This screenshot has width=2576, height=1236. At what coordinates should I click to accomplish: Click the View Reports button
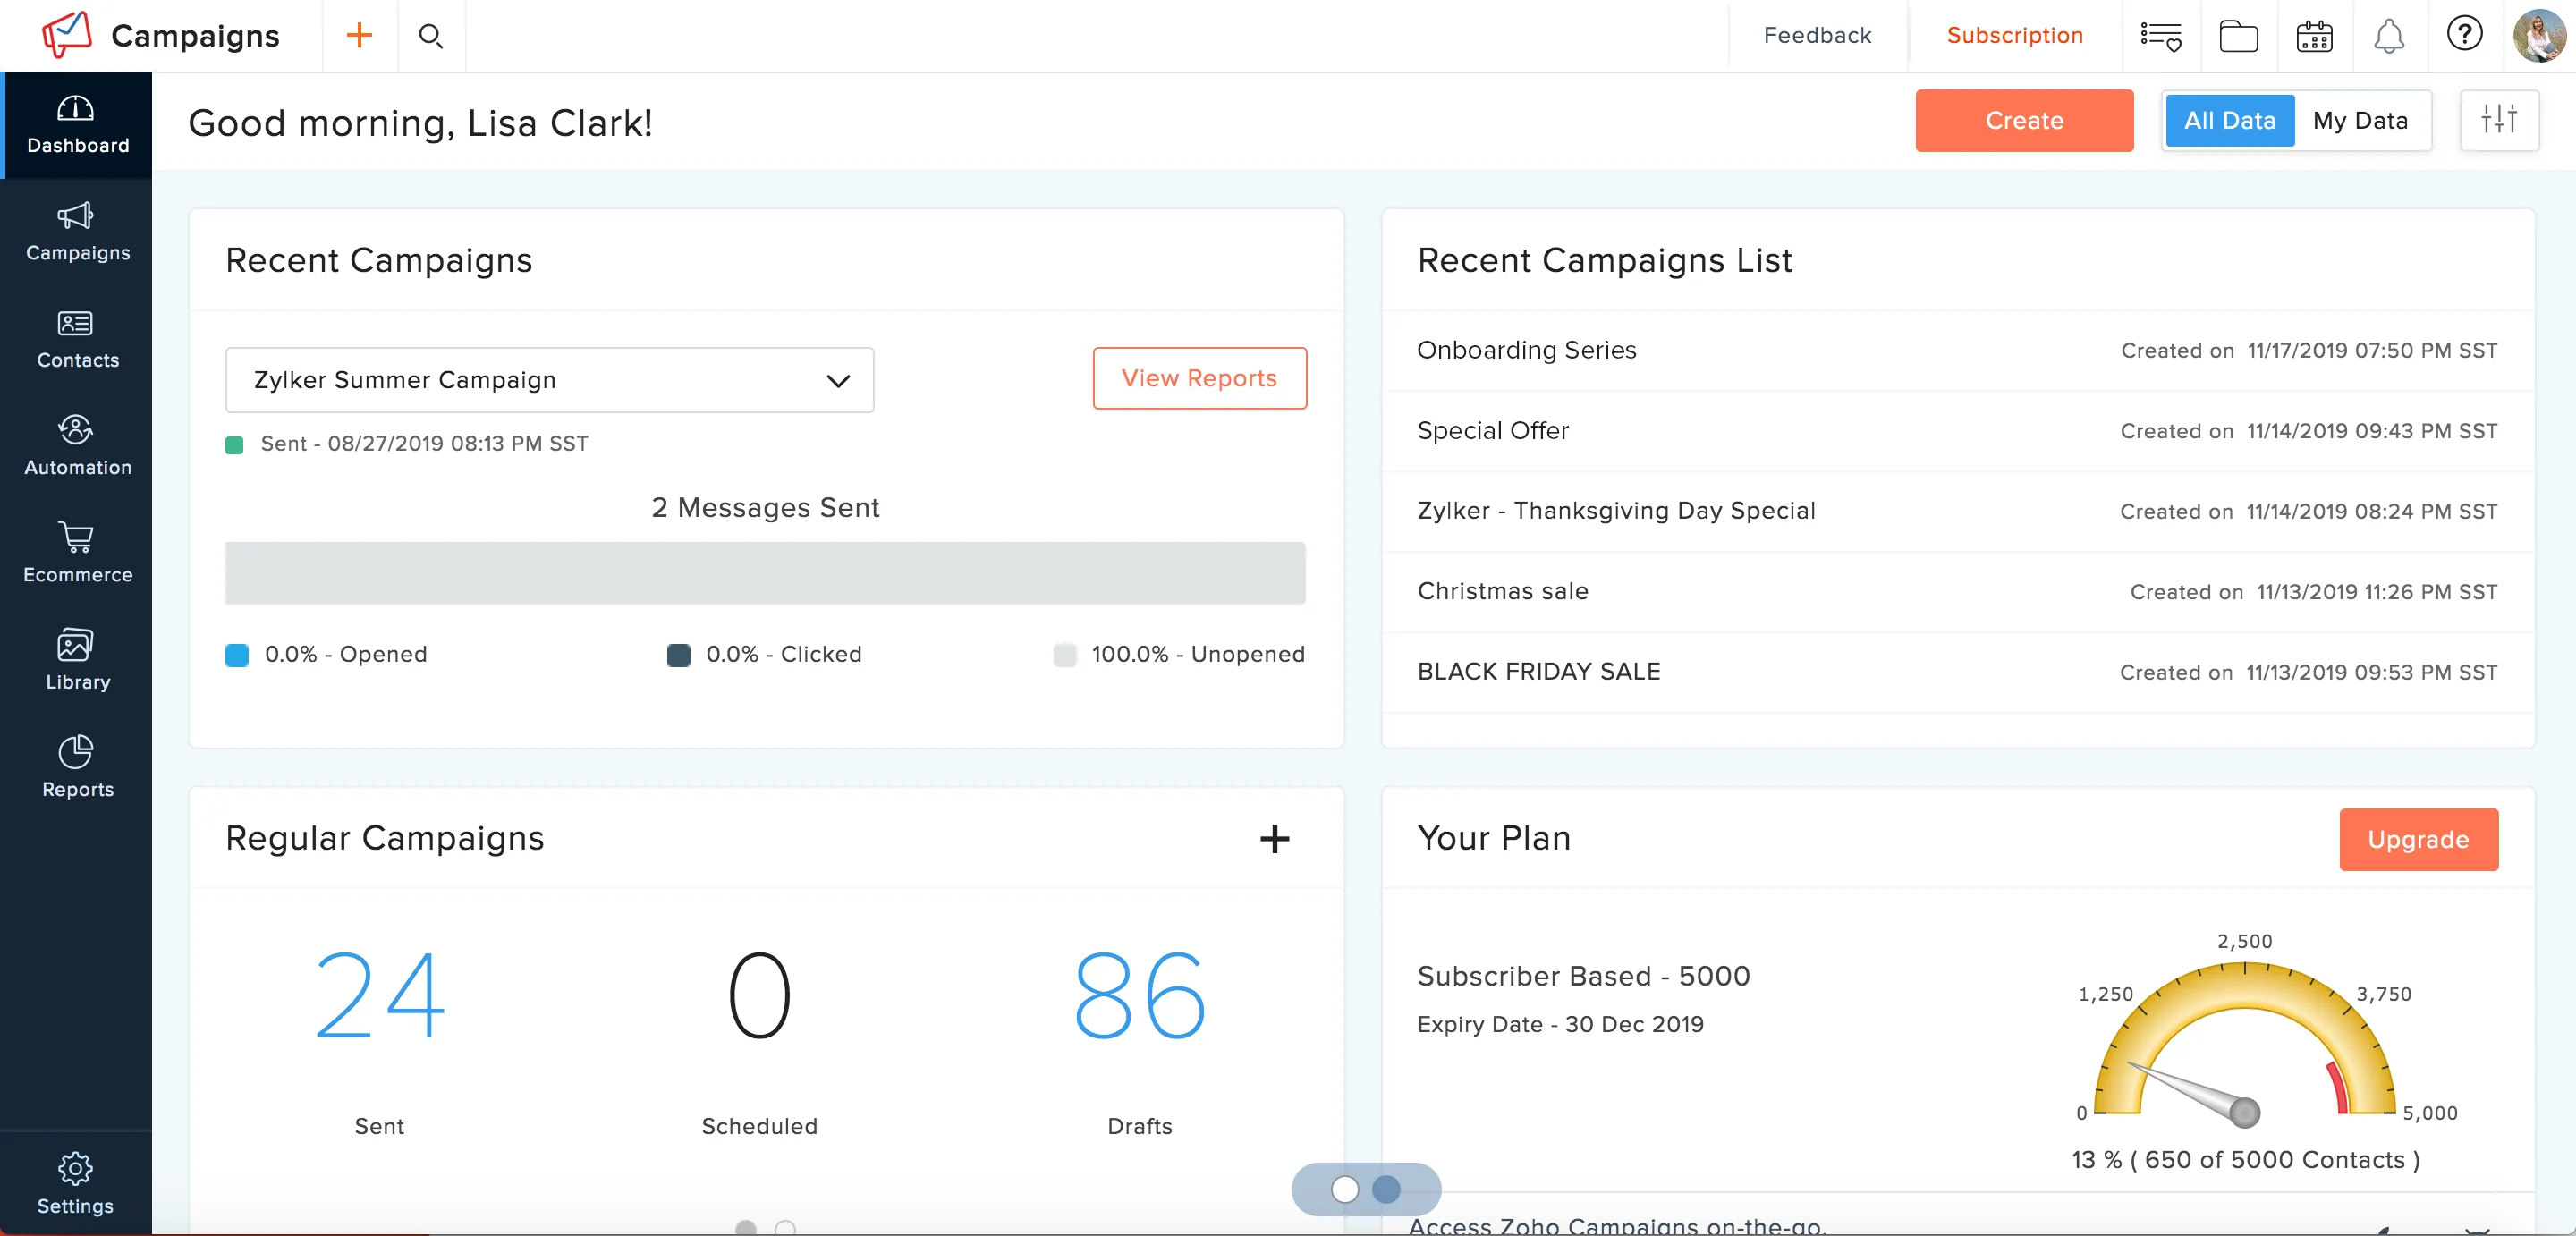click(x=1199, y=378)
